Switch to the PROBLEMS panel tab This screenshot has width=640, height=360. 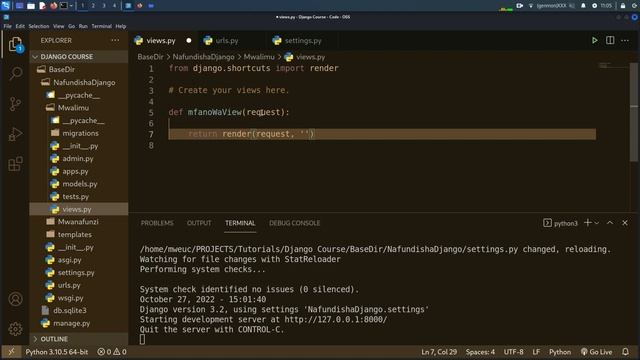coord(157,223)
